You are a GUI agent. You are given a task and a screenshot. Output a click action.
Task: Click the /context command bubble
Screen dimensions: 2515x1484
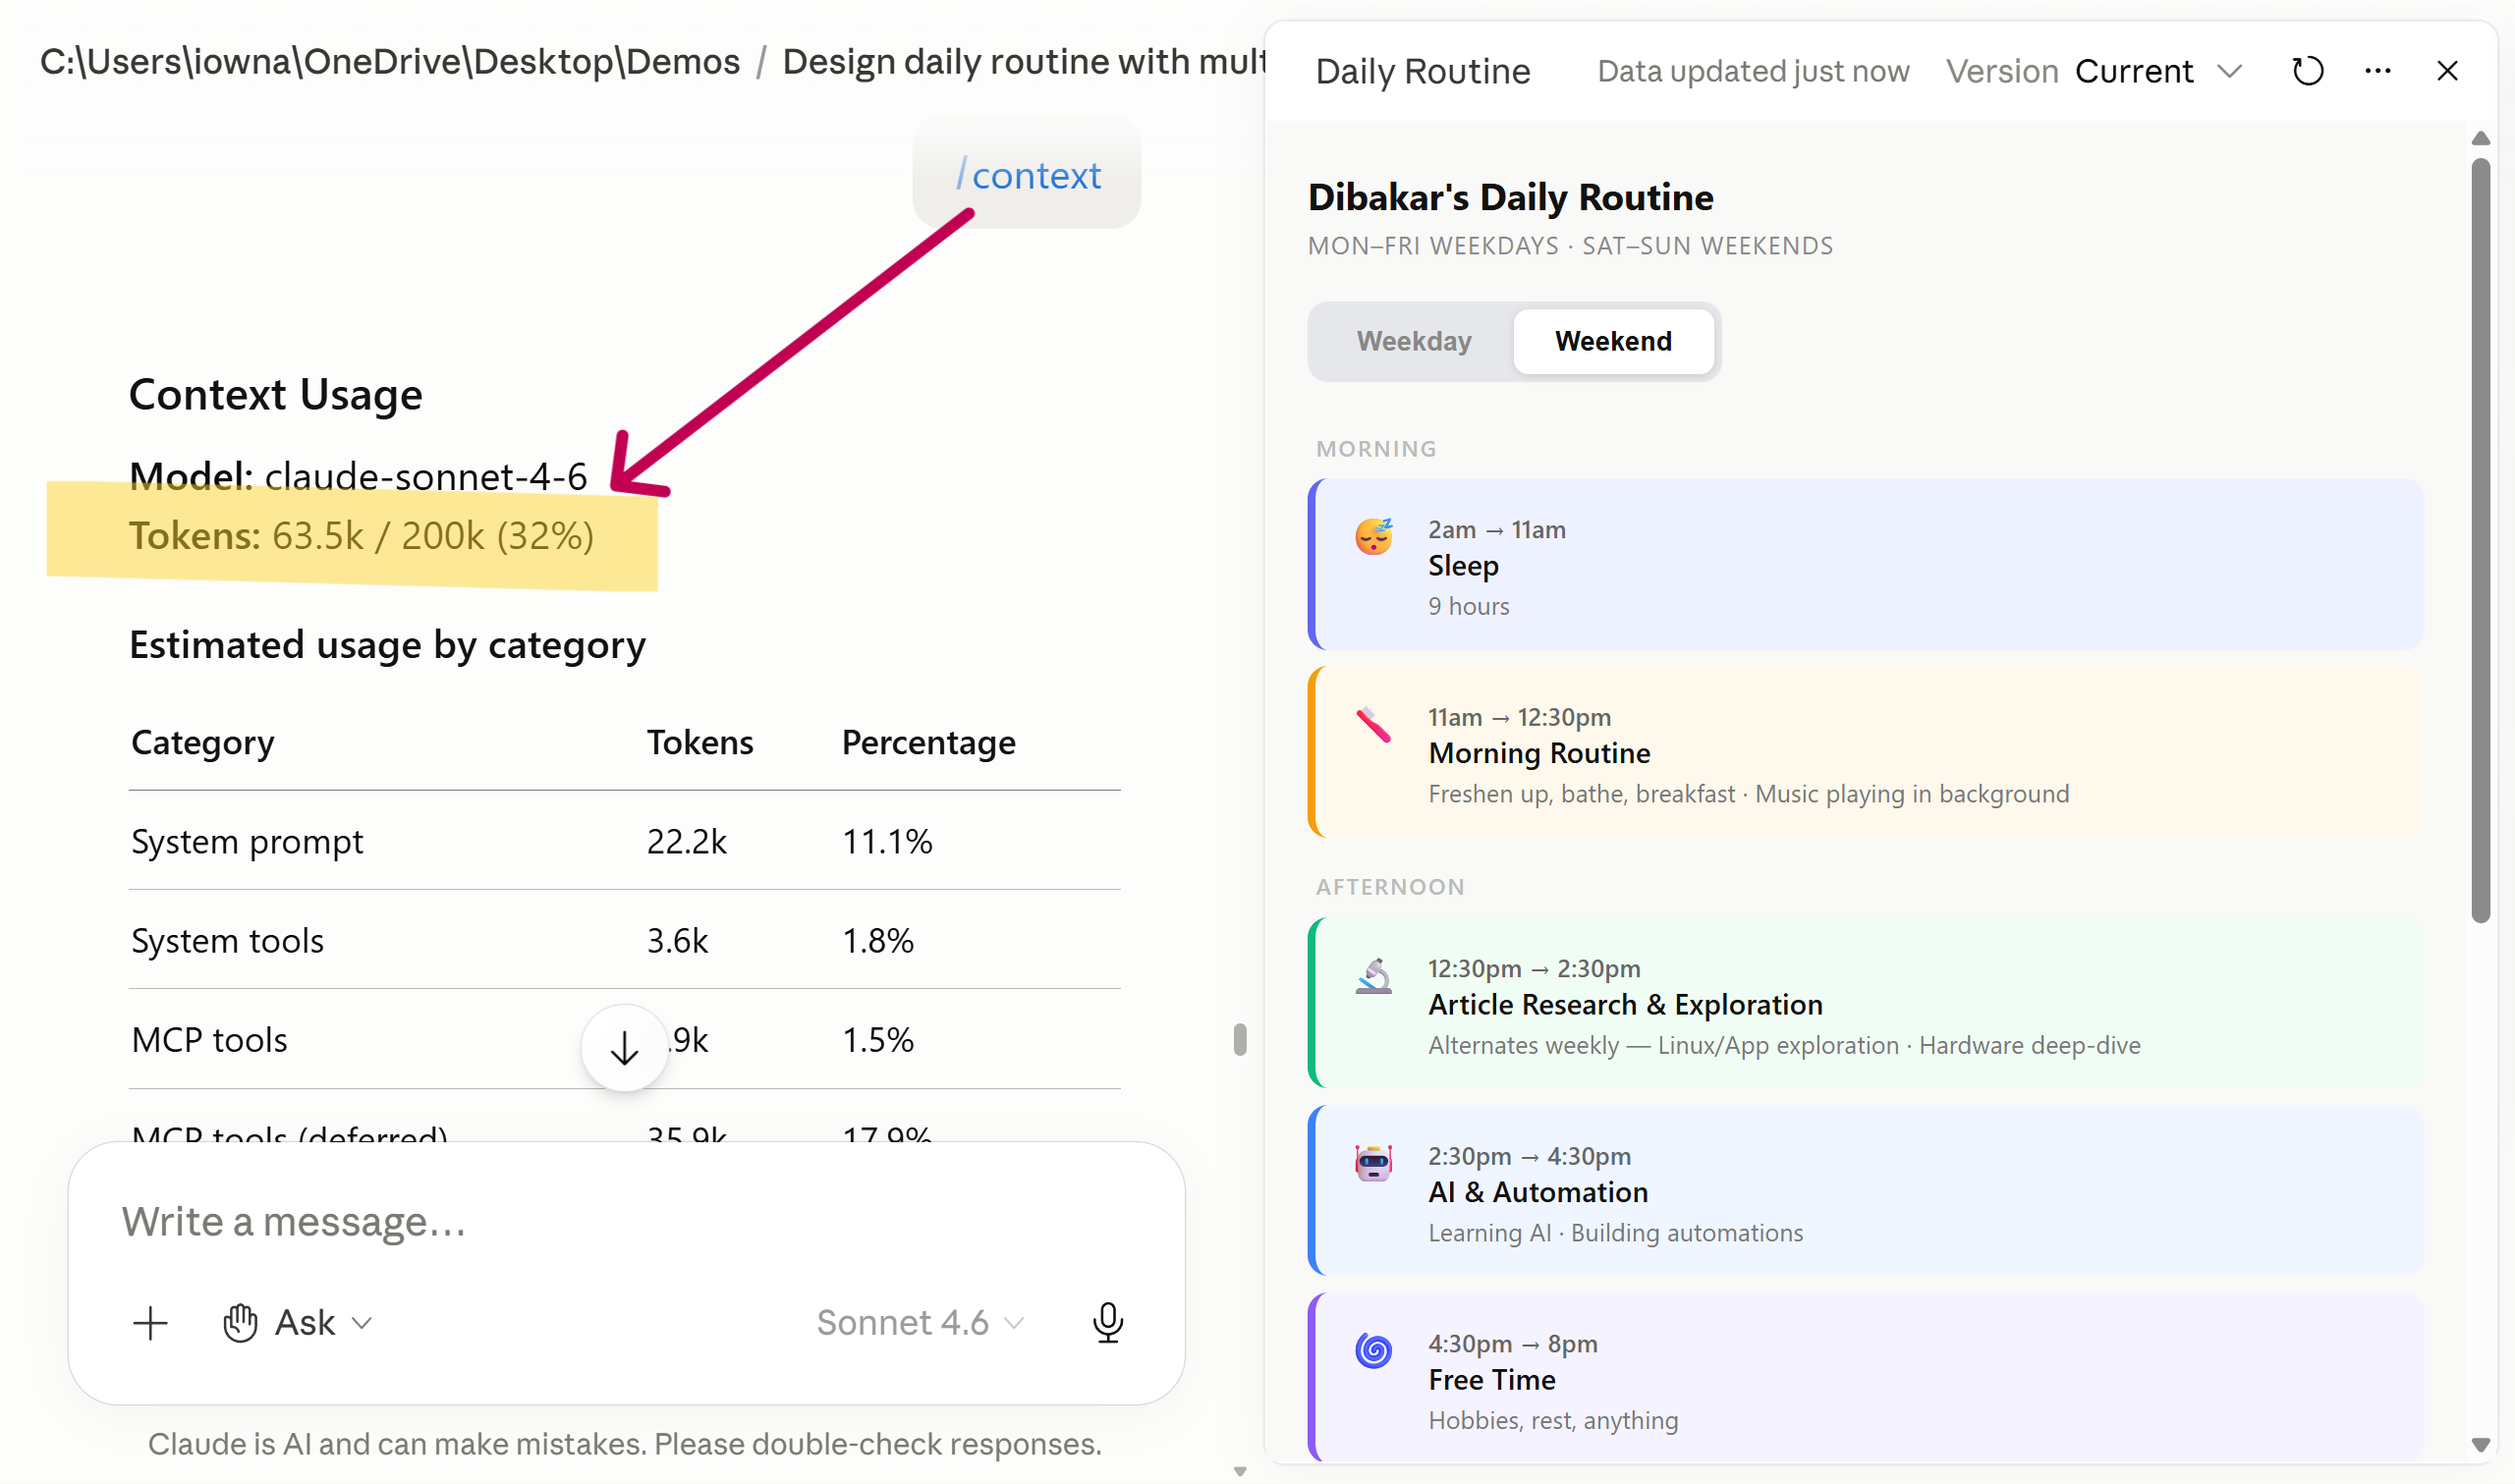click(x=1027, y=173)
